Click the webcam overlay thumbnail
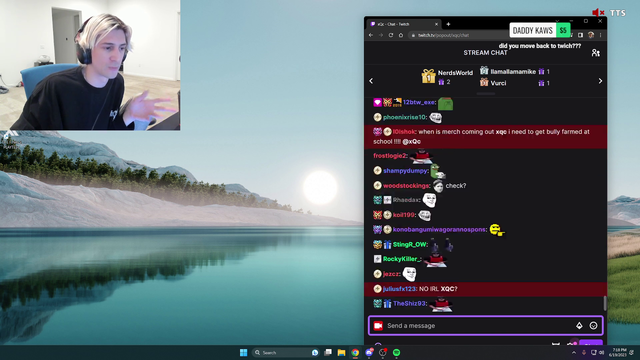Viewport: 640px width, 360px height. coord(90,65)
